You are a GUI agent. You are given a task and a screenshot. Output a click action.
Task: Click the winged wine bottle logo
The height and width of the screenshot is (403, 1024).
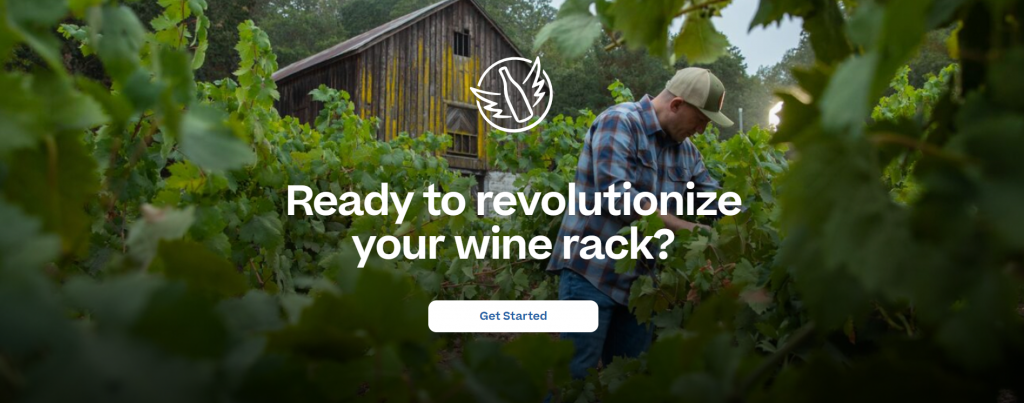click(511, 94)
